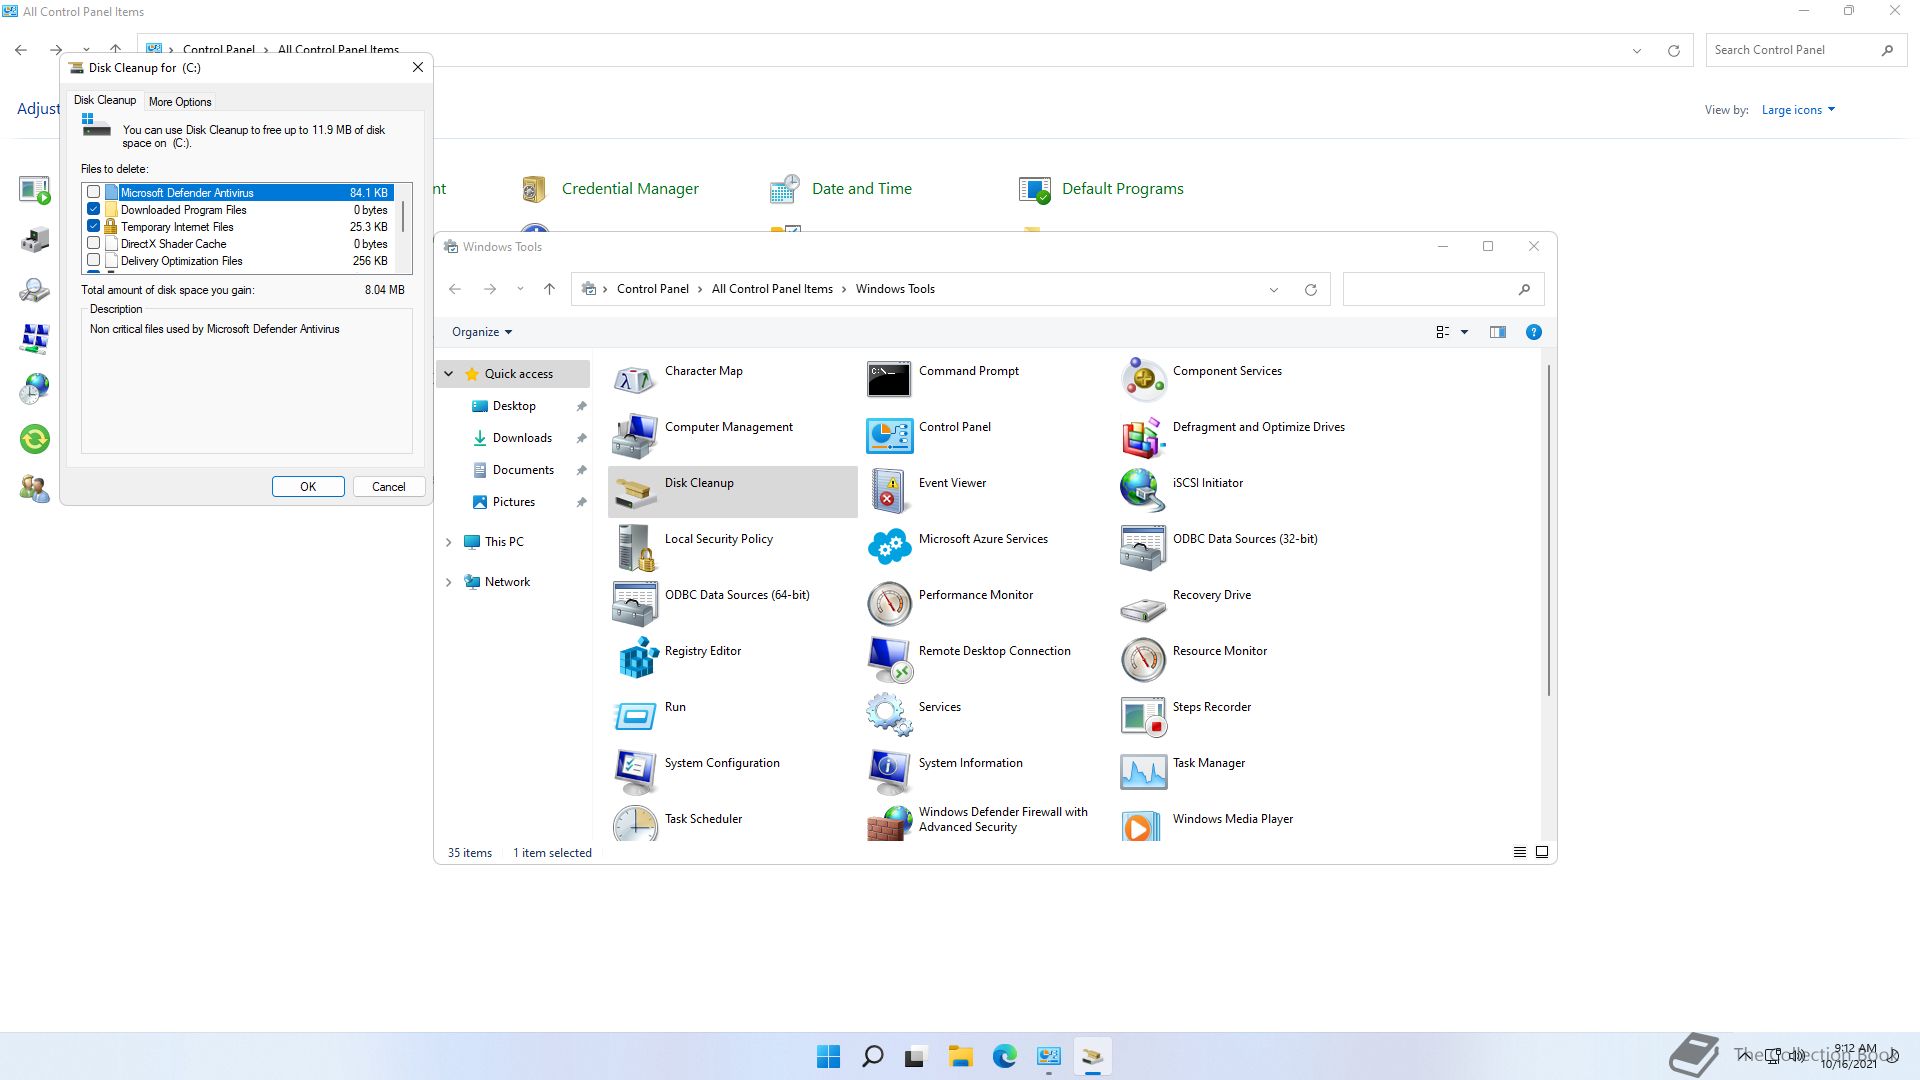Open view layout options dropdown arrow
Screen dimensions: 1920x1080
click(1464, 332)
